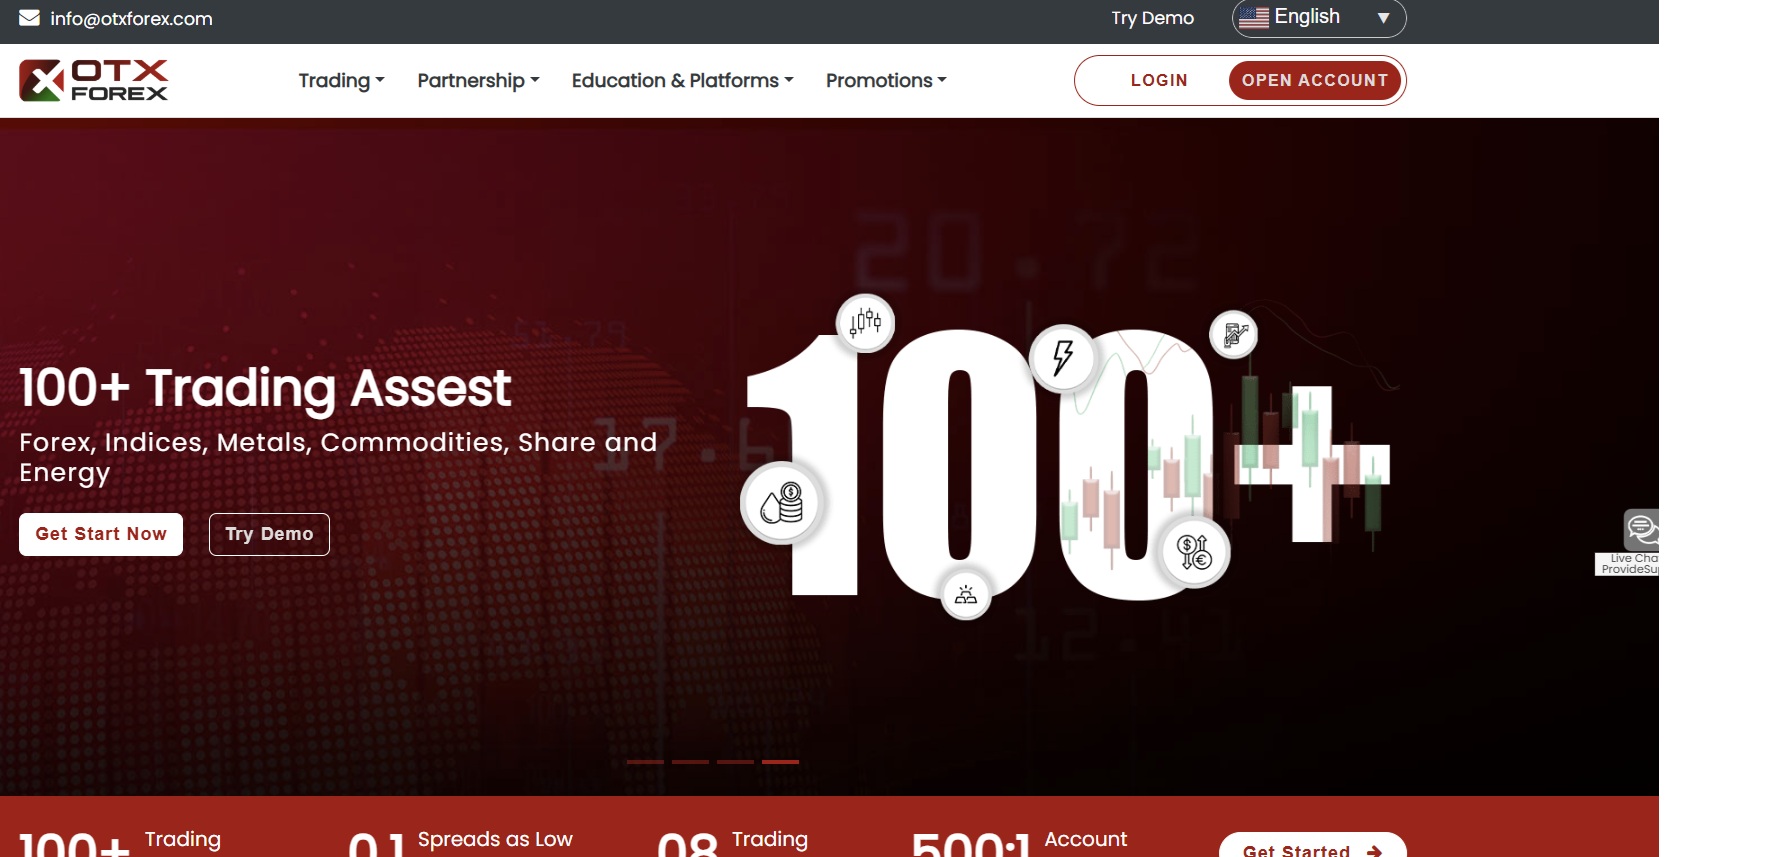This screenshot has width=1790, height=857.
Task: Click the OPEN ACCOUNT button
Action: pyautogui.click(x=1314, y=80)
